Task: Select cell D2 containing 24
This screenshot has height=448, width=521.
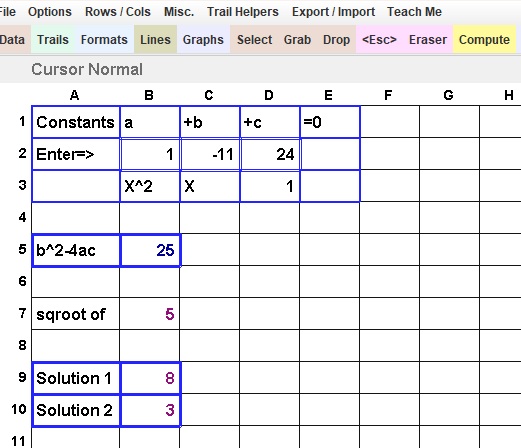Action: [270, 154]
